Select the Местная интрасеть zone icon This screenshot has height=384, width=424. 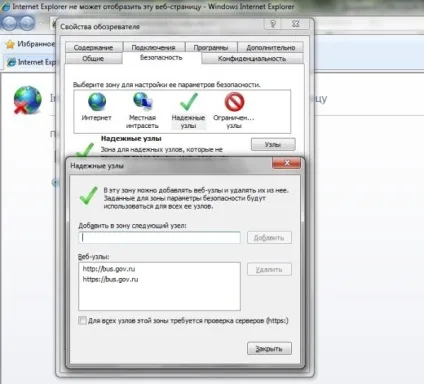pyautogui.click(x=143, y=101)
